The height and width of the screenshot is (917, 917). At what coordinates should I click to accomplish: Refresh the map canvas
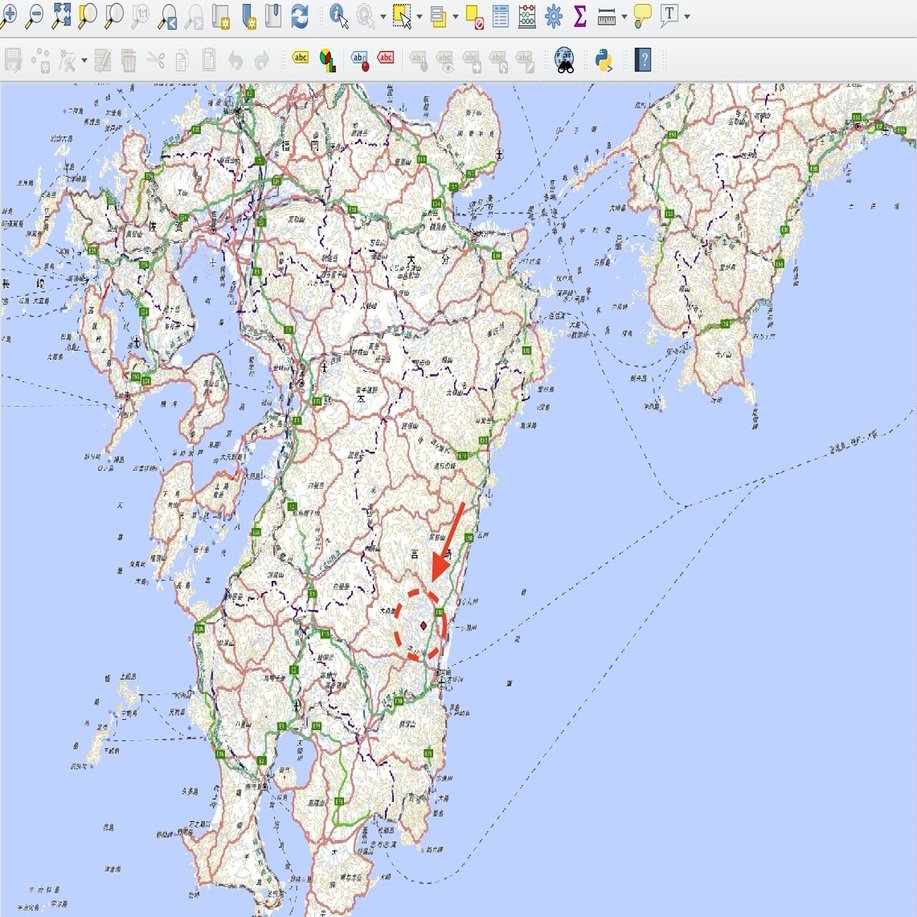pyautogui.click(x=300, y=16)
